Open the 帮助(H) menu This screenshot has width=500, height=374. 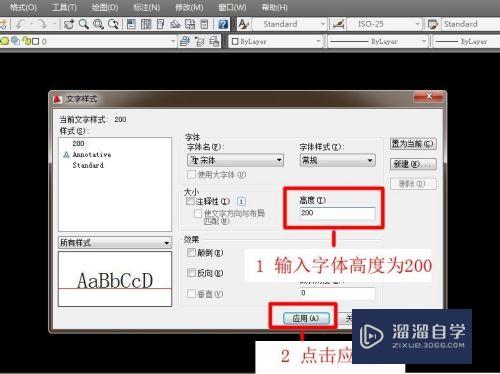(x=274, y=7)
